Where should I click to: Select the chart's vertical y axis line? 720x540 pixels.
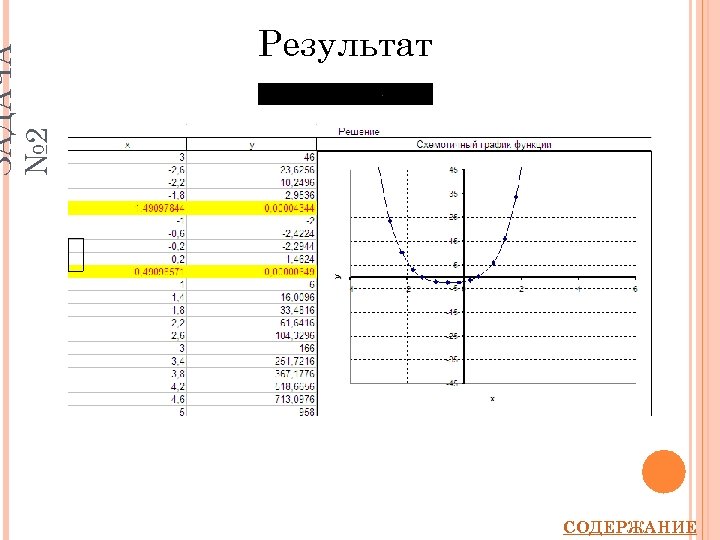click(464, 276)
